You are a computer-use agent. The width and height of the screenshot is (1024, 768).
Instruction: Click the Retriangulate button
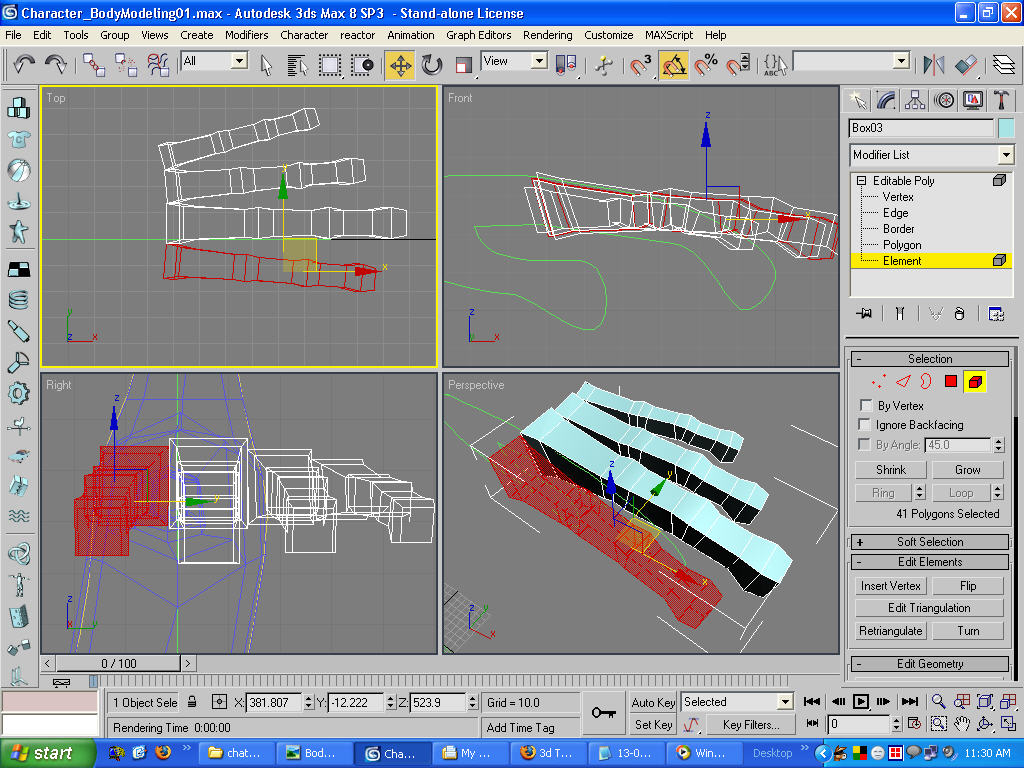(891, 631)
